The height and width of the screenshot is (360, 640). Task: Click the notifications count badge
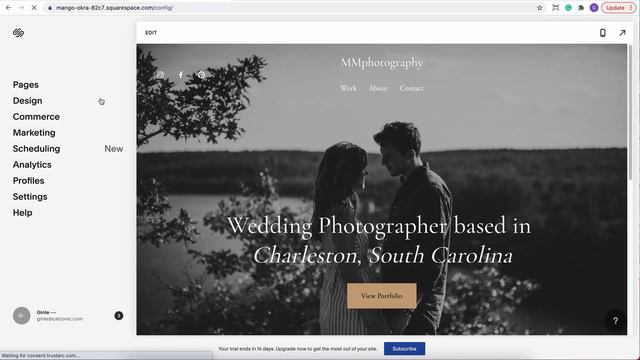tap(118, 316)
